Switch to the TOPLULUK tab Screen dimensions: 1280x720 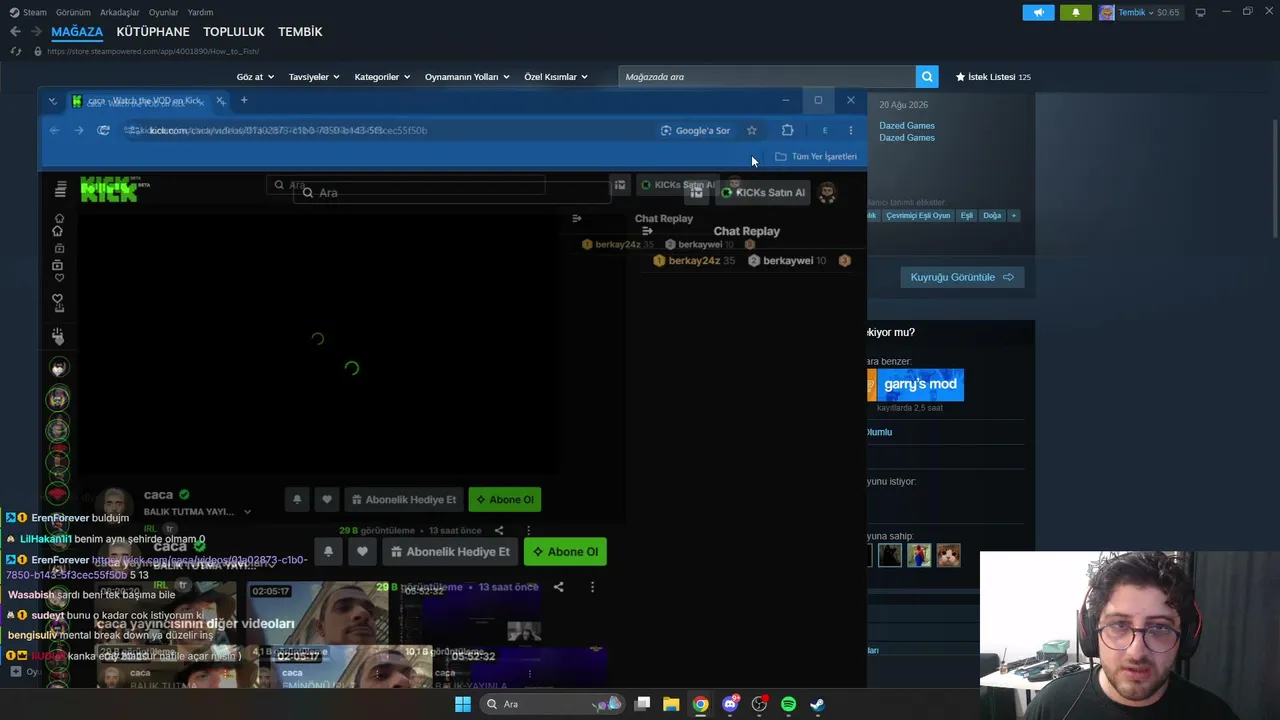(234, 32)
